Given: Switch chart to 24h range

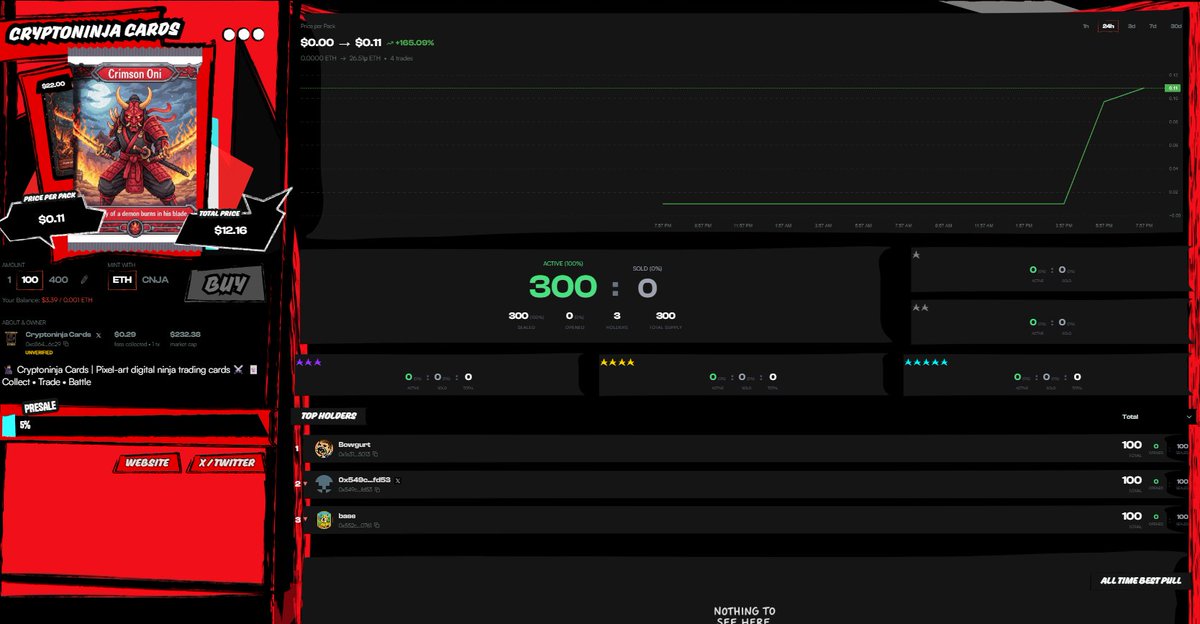Looking at the screenshot, I should click(x=1108, y=25).
